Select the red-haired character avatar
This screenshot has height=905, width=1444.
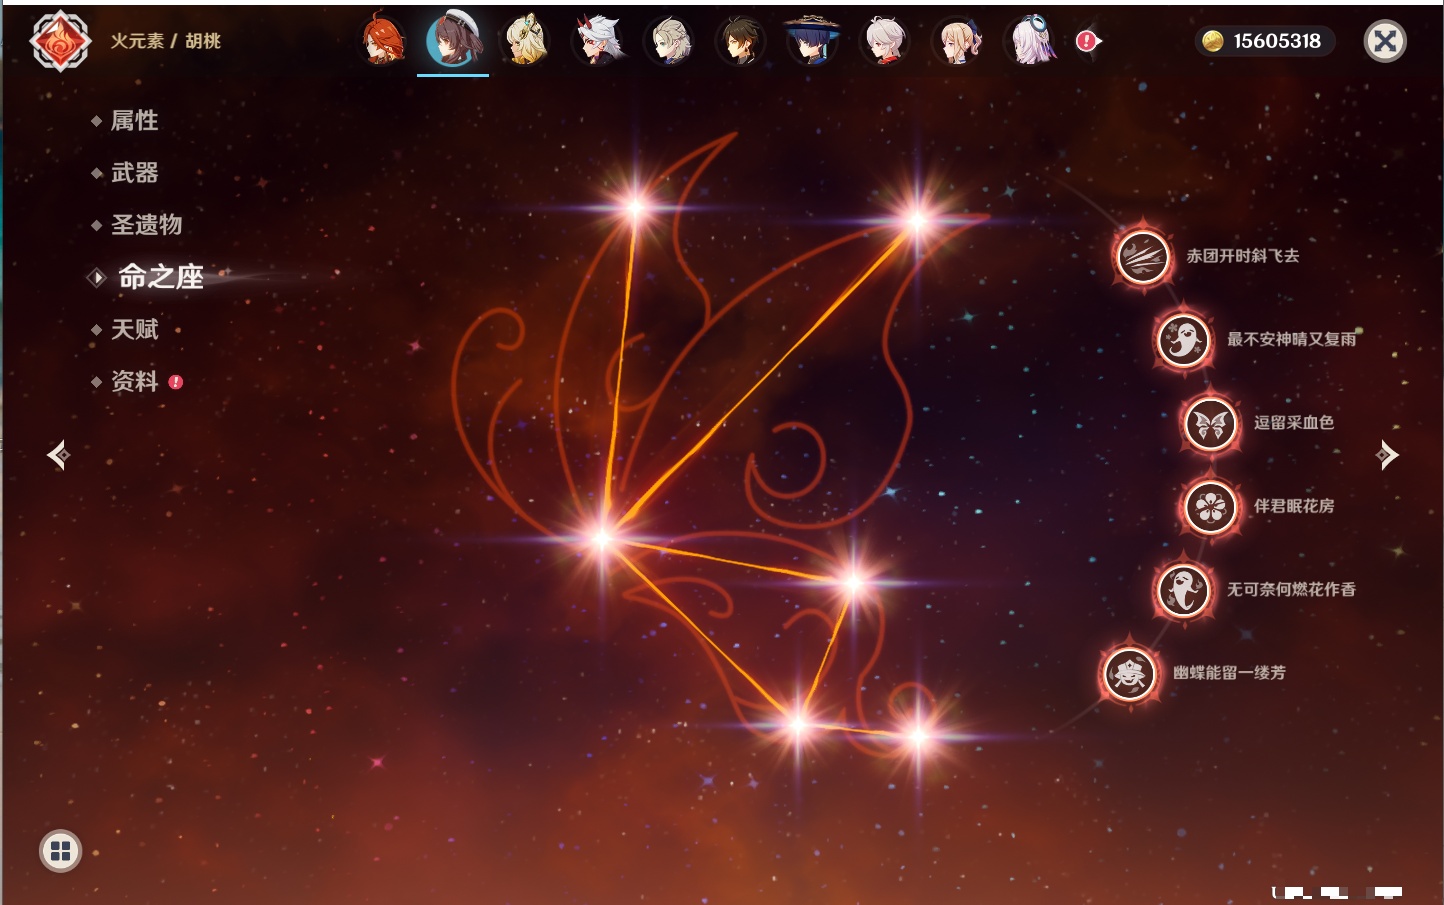pos(382,41)
